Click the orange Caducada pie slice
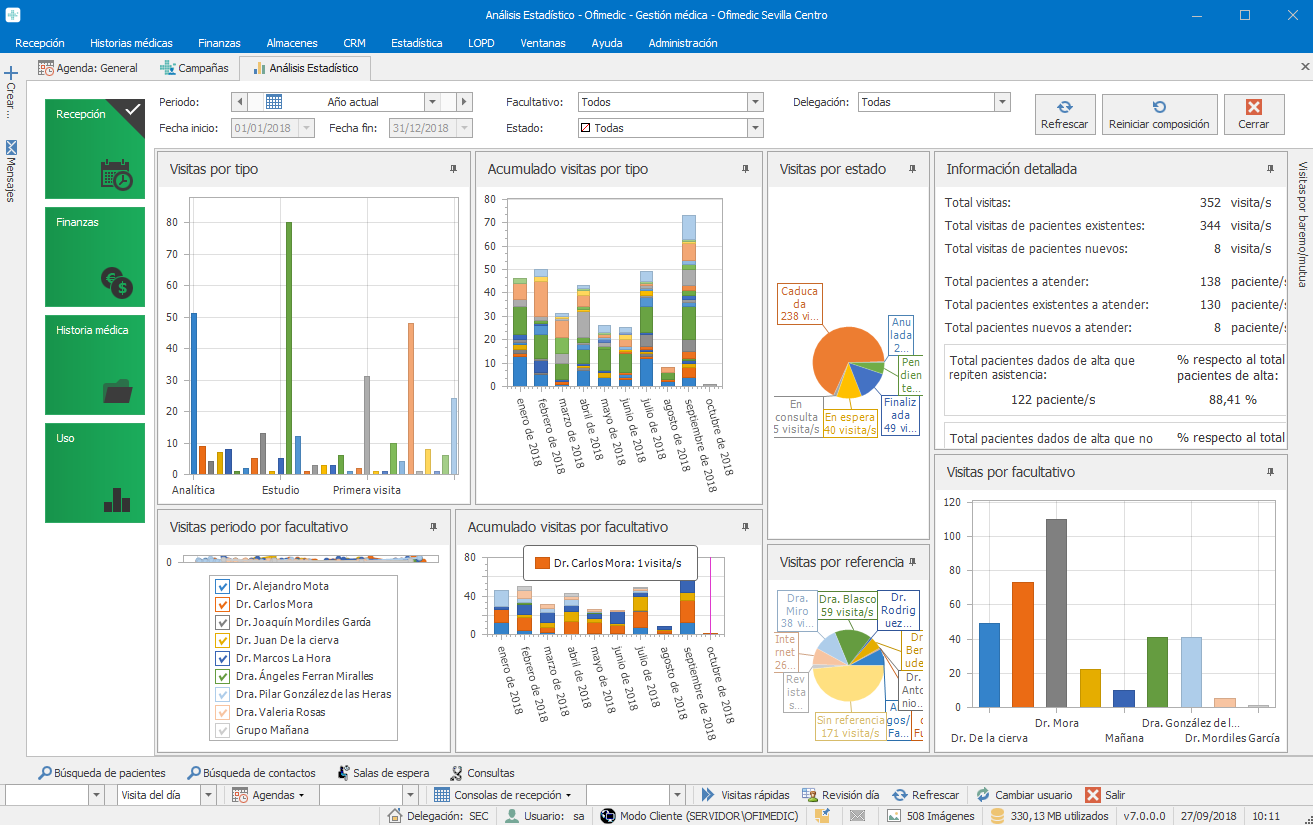Viewport: 1313px width, 825px height. coord(838,355)
